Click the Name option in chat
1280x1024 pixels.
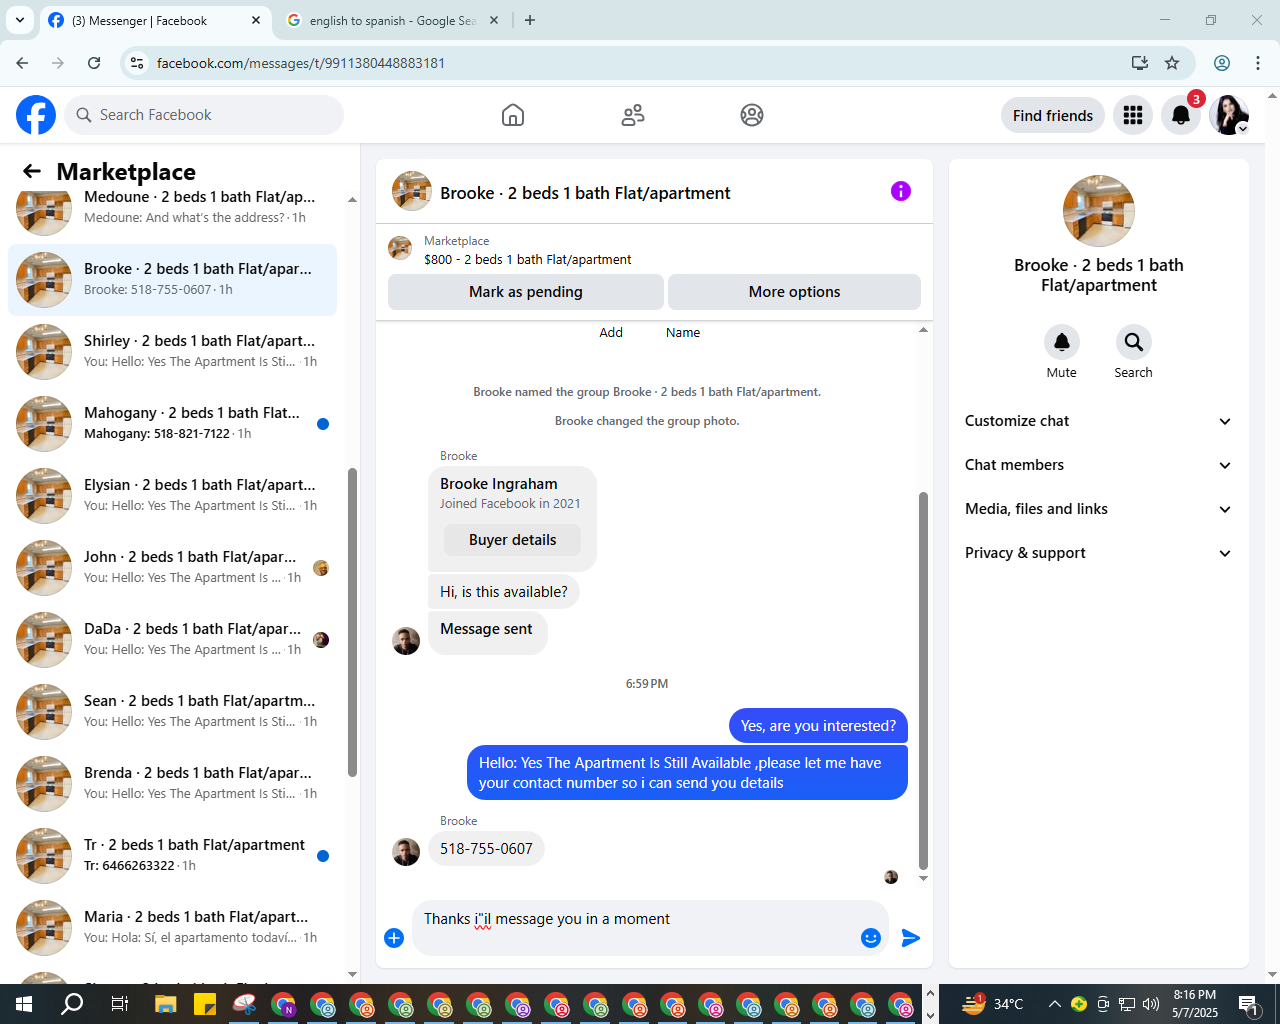(x=683, y=332)
